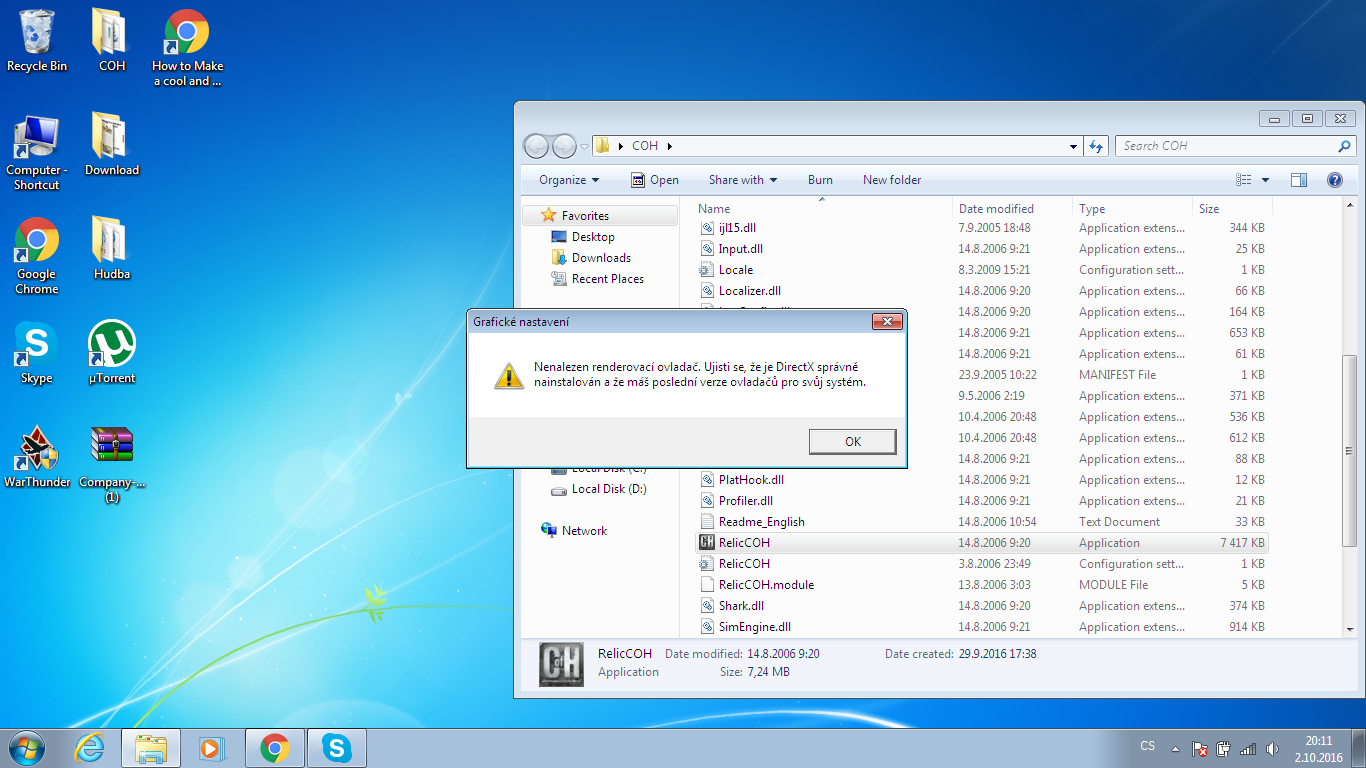Viewport: 1366px width, 768px height.
Task: Select the 'How to Make a cool and' Chrome shortcut
Action: (187, 48)
